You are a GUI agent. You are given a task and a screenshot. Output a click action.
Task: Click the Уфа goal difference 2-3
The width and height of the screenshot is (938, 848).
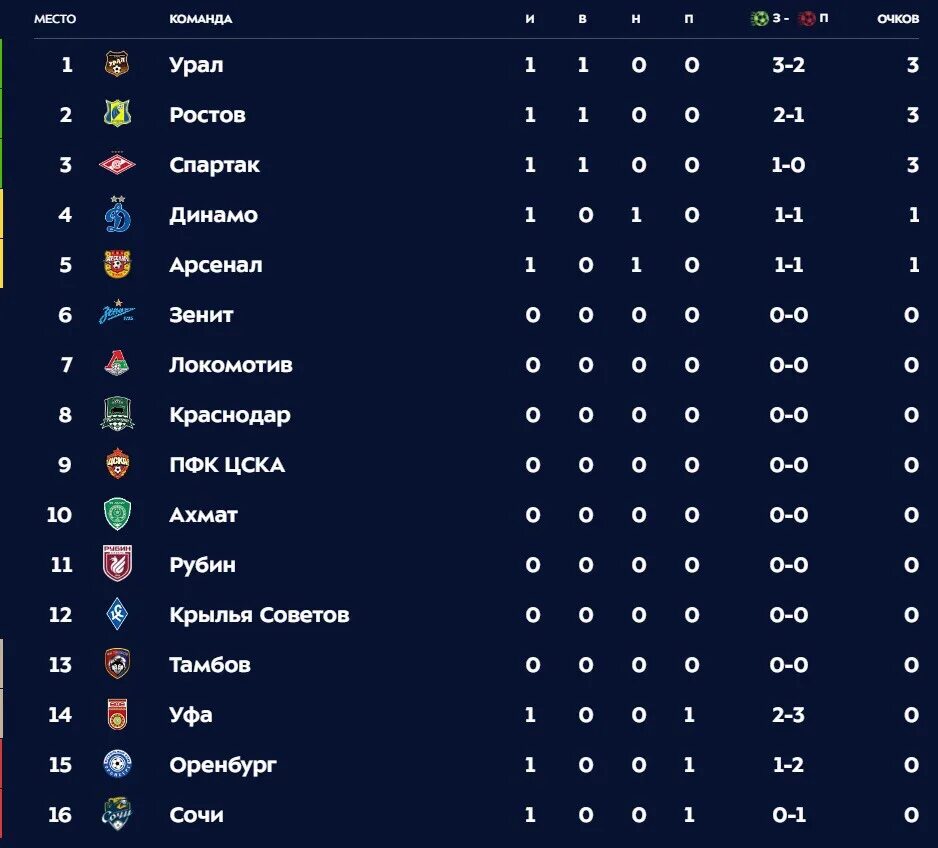click(x=788, y=715)
